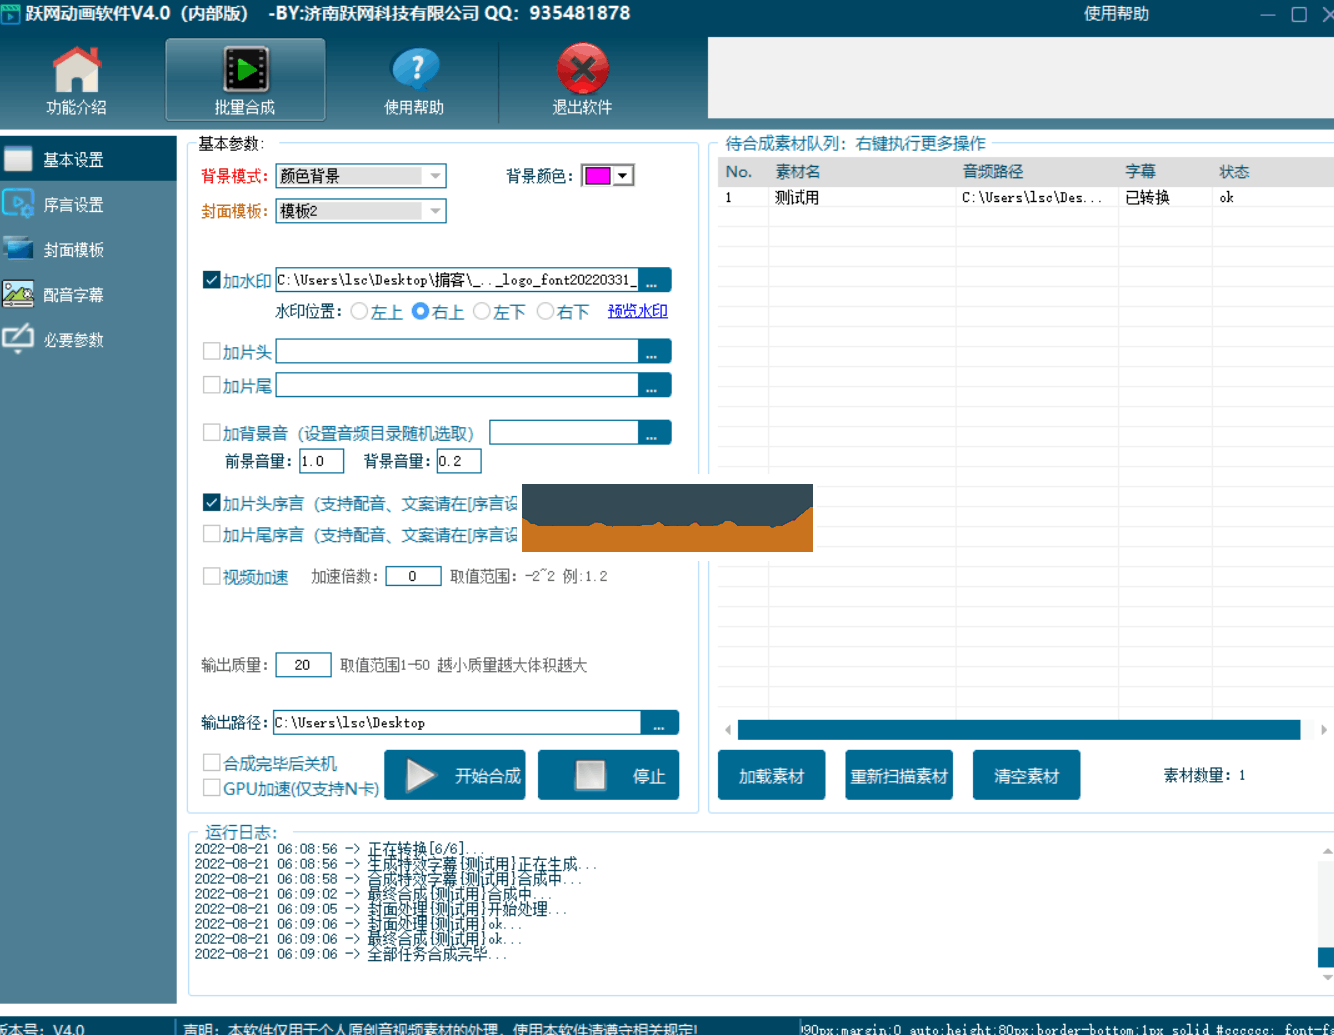
Task: Click 加速倍数 input field
Action: click(414, 576)
